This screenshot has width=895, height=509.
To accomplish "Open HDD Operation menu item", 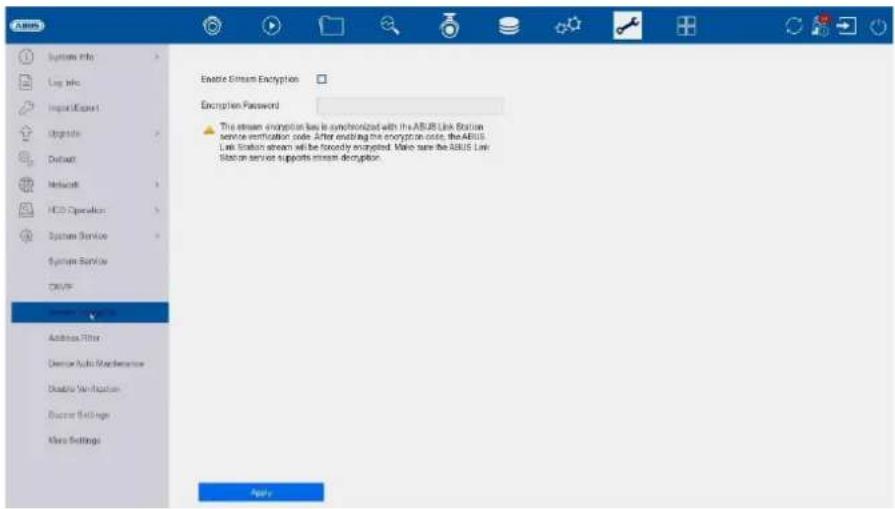I will click(x=76, y=210).
